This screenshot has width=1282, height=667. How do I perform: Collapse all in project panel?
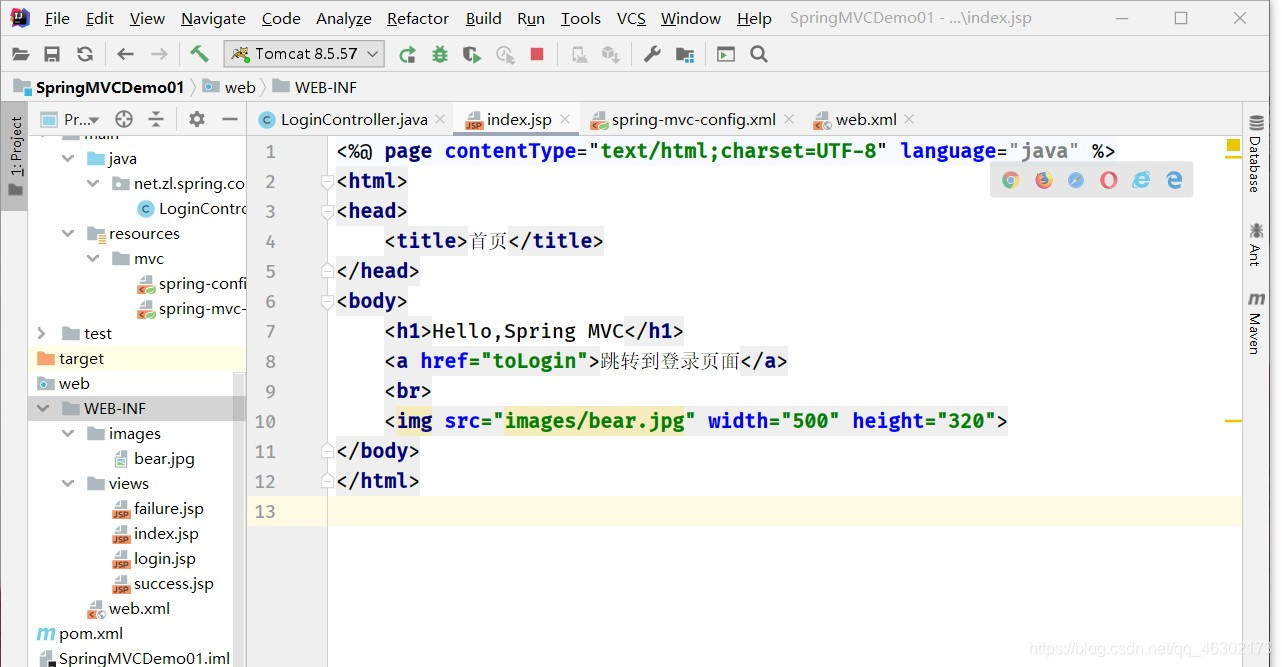point(156,119)
